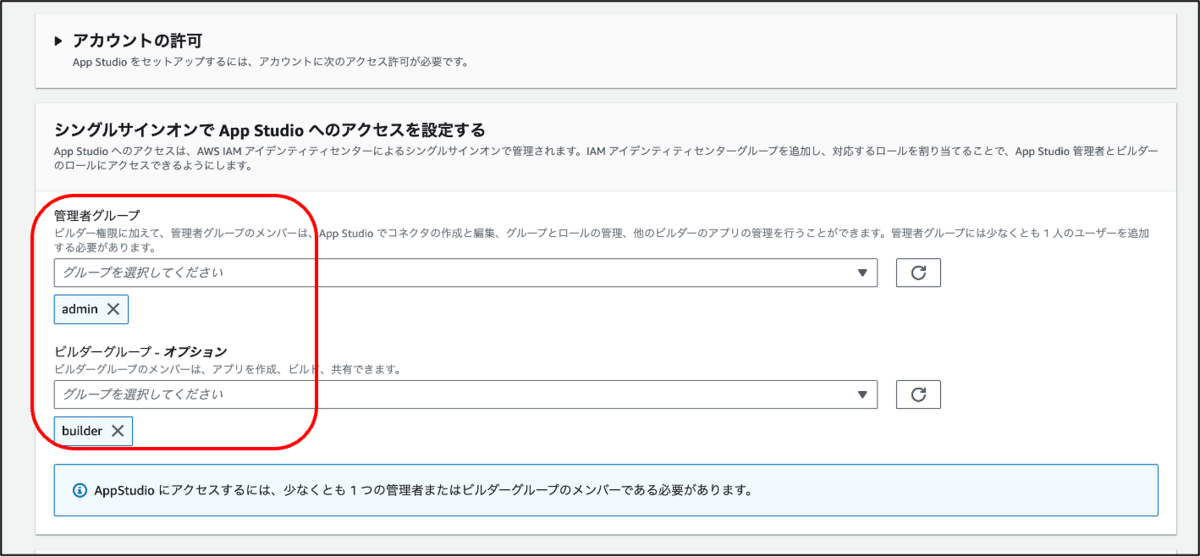Image resolution: width=1200 pixels, height=557 pixels.
Task: Refresh the 管理者グループ group list
Action: pyautogui.click(x=918, y=272)
